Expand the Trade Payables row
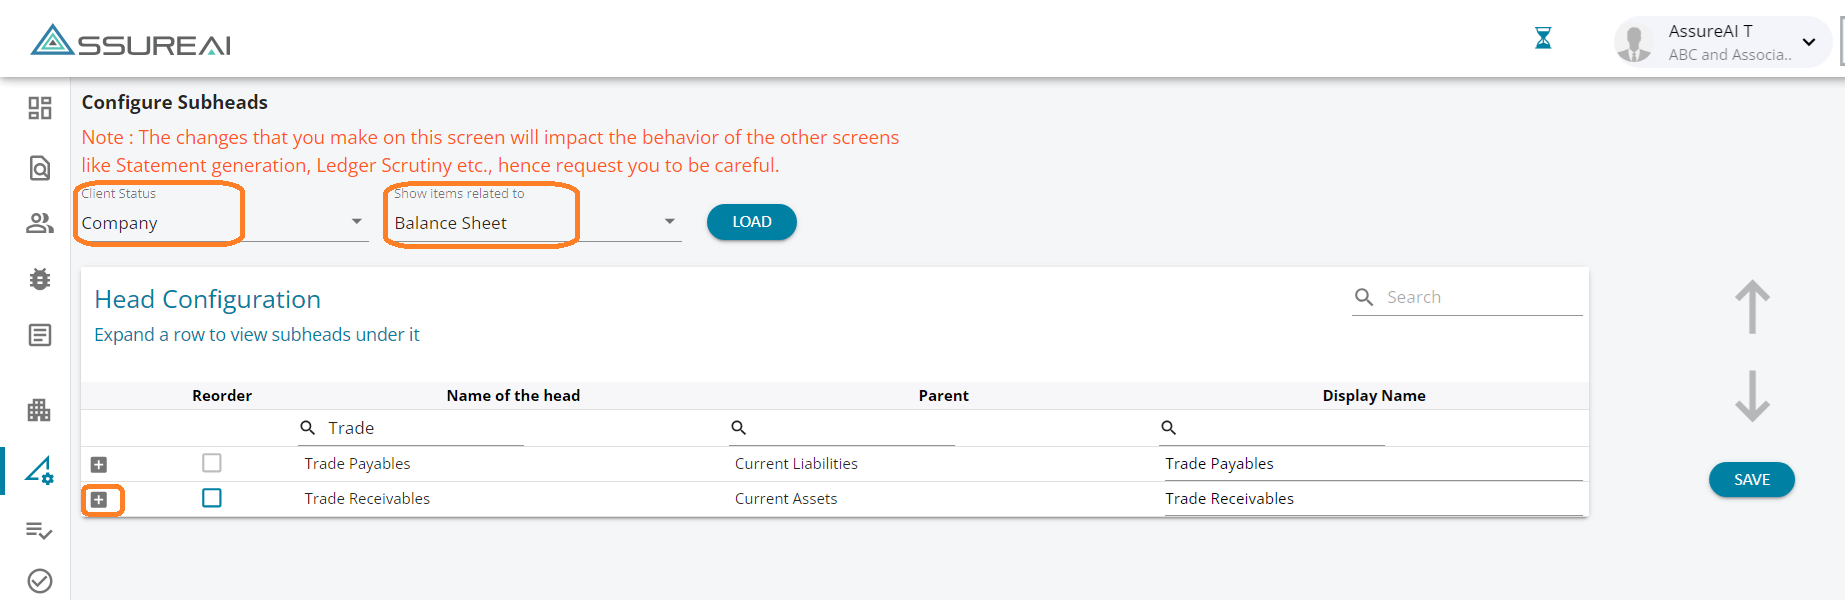1845x600 pixels. (99, 464)
